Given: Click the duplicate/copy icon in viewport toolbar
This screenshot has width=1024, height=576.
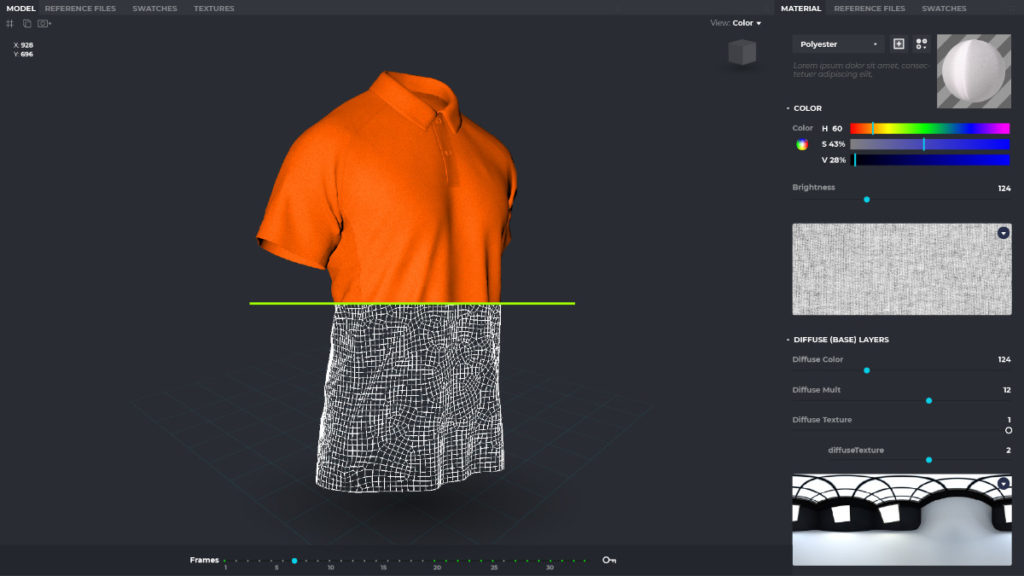Looking at the screenshot, I should point(27,23).
